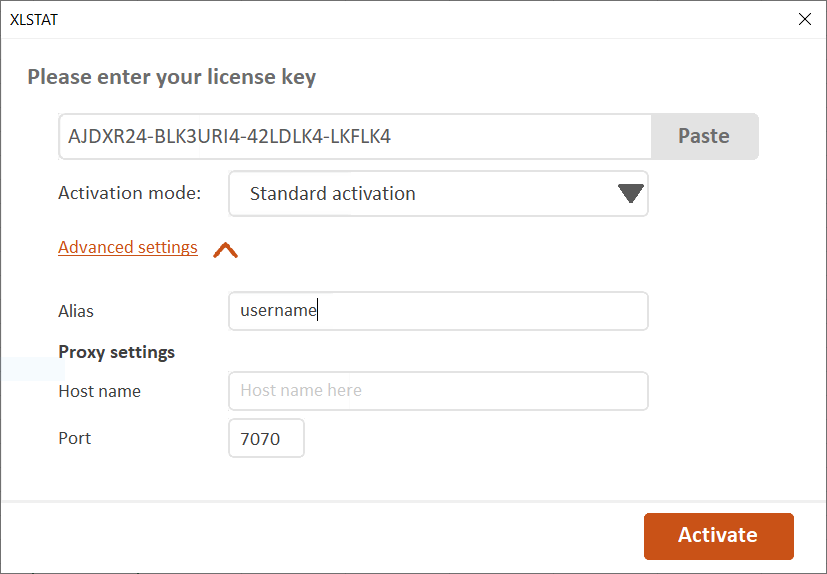827x574 pixels.
Task: Click the 'Host name' label
Action: (100, 391)
